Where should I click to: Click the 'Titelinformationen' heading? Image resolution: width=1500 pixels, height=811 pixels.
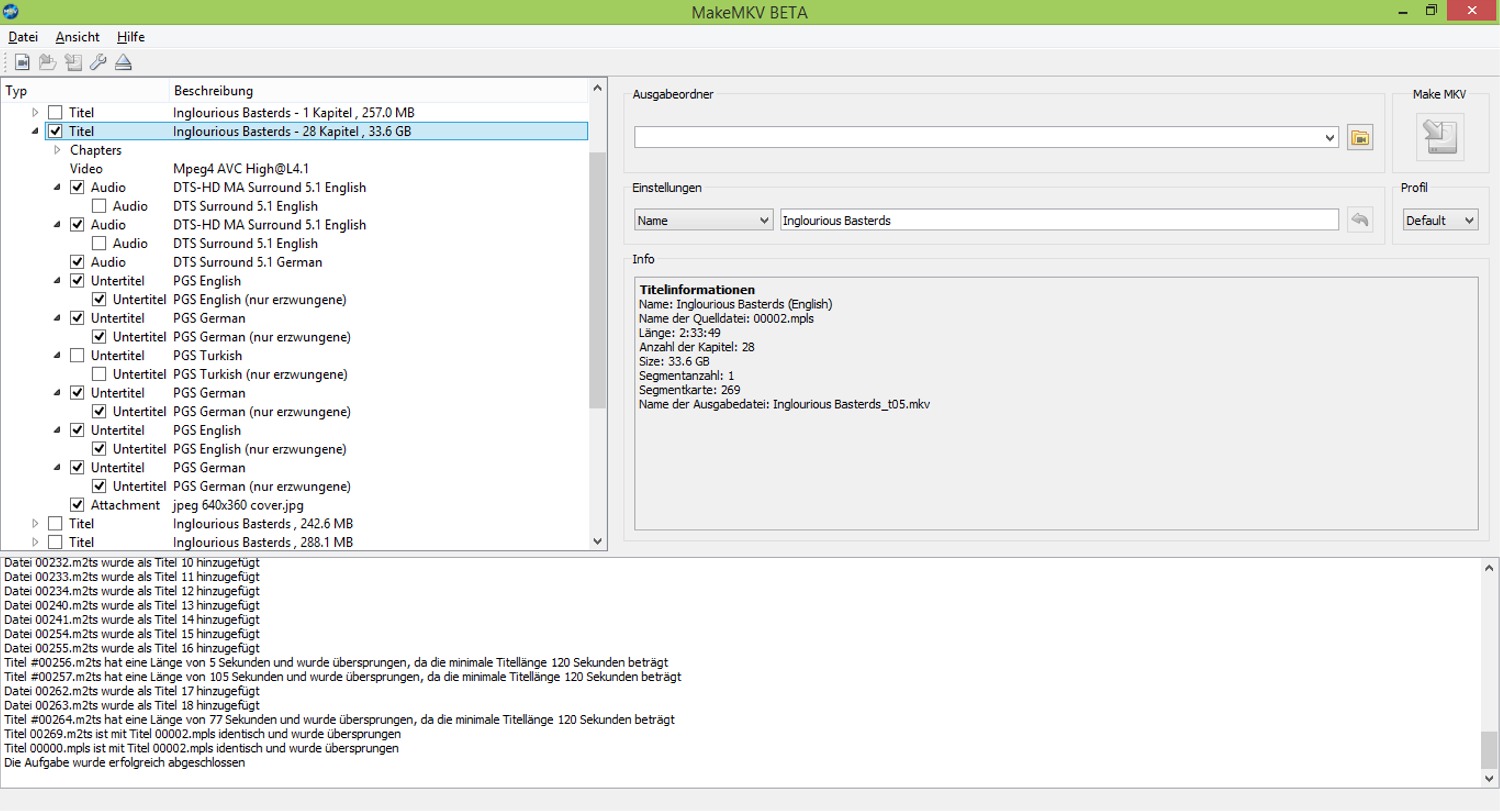697,290
